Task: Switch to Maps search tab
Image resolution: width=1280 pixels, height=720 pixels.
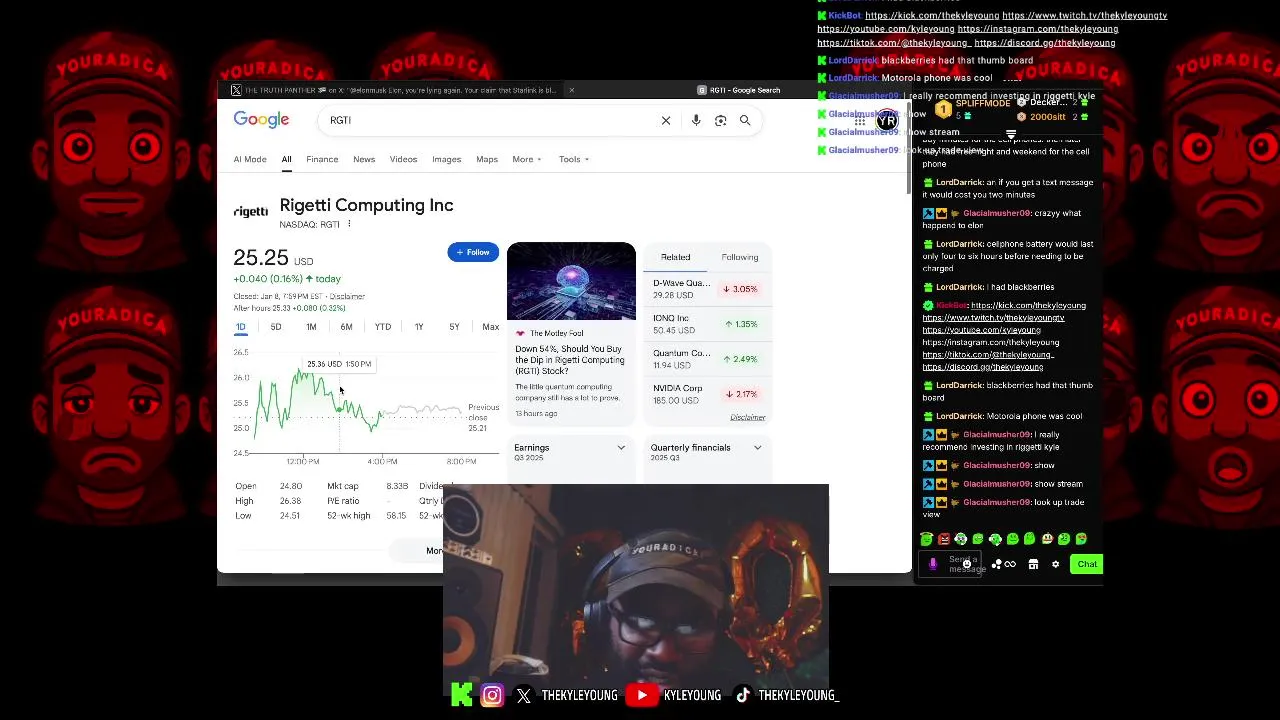Action: pyautogui.click(x=487, y=159)
